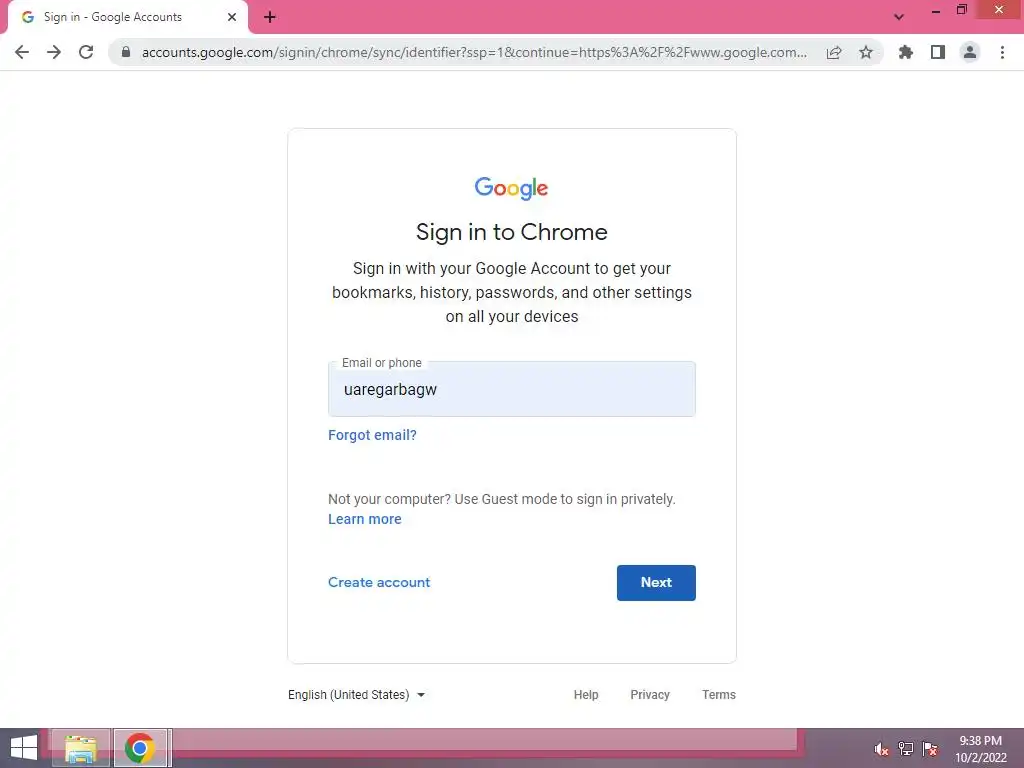Click the Create account link
Viewport: 1024px width, 768px height.
click(379, 583)
